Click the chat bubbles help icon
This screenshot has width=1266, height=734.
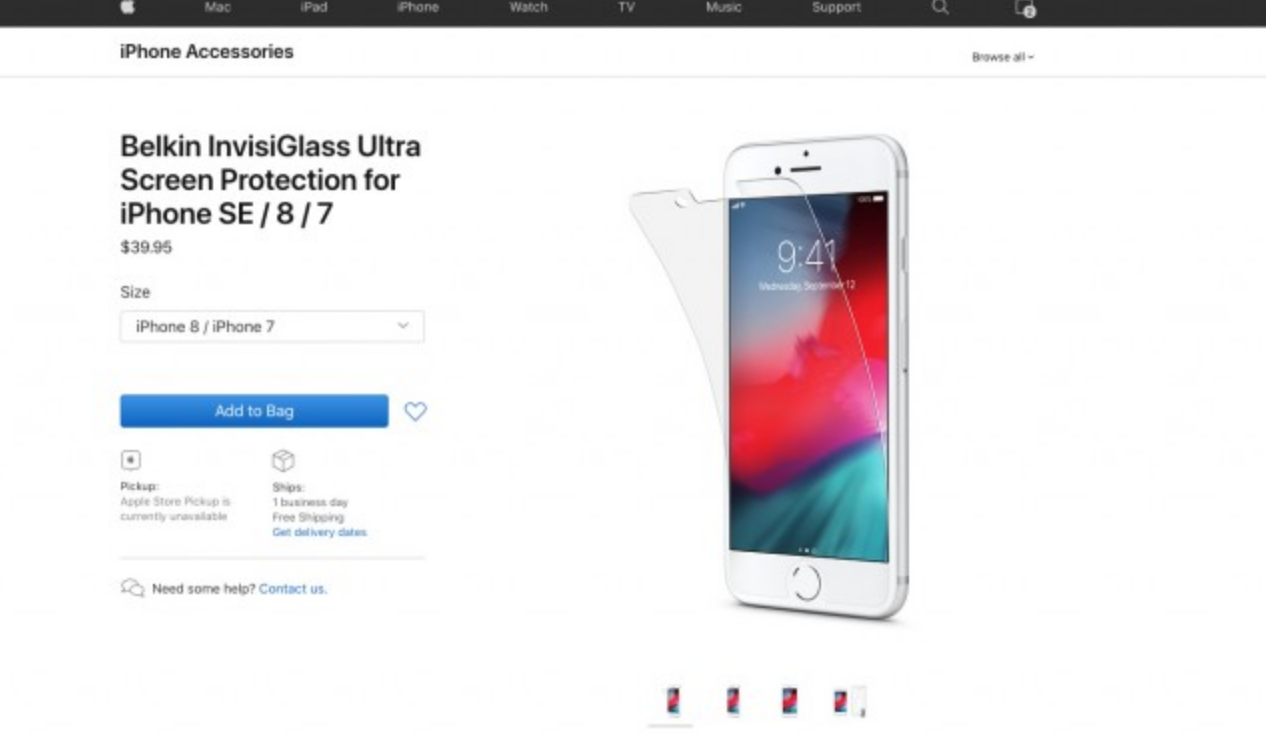click(132, 588)
